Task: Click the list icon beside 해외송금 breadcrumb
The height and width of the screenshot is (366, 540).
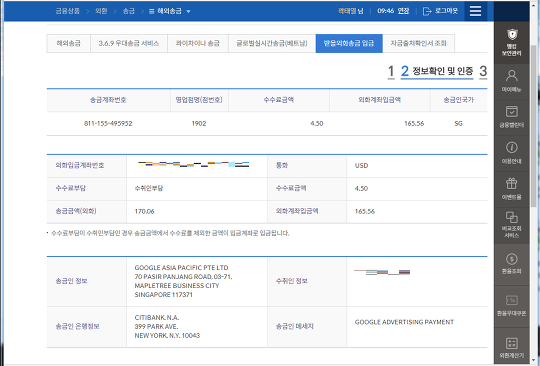Action: pyautogui.click(x=151, y=11)
